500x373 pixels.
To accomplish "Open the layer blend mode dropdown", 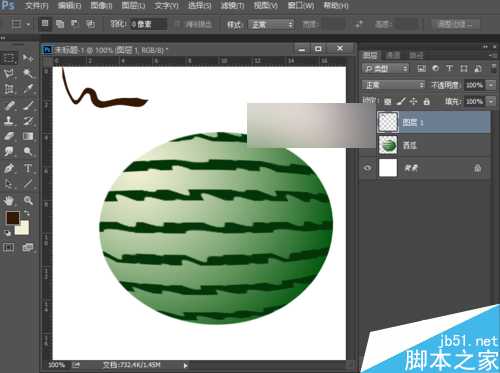I will tap(393, 85).
